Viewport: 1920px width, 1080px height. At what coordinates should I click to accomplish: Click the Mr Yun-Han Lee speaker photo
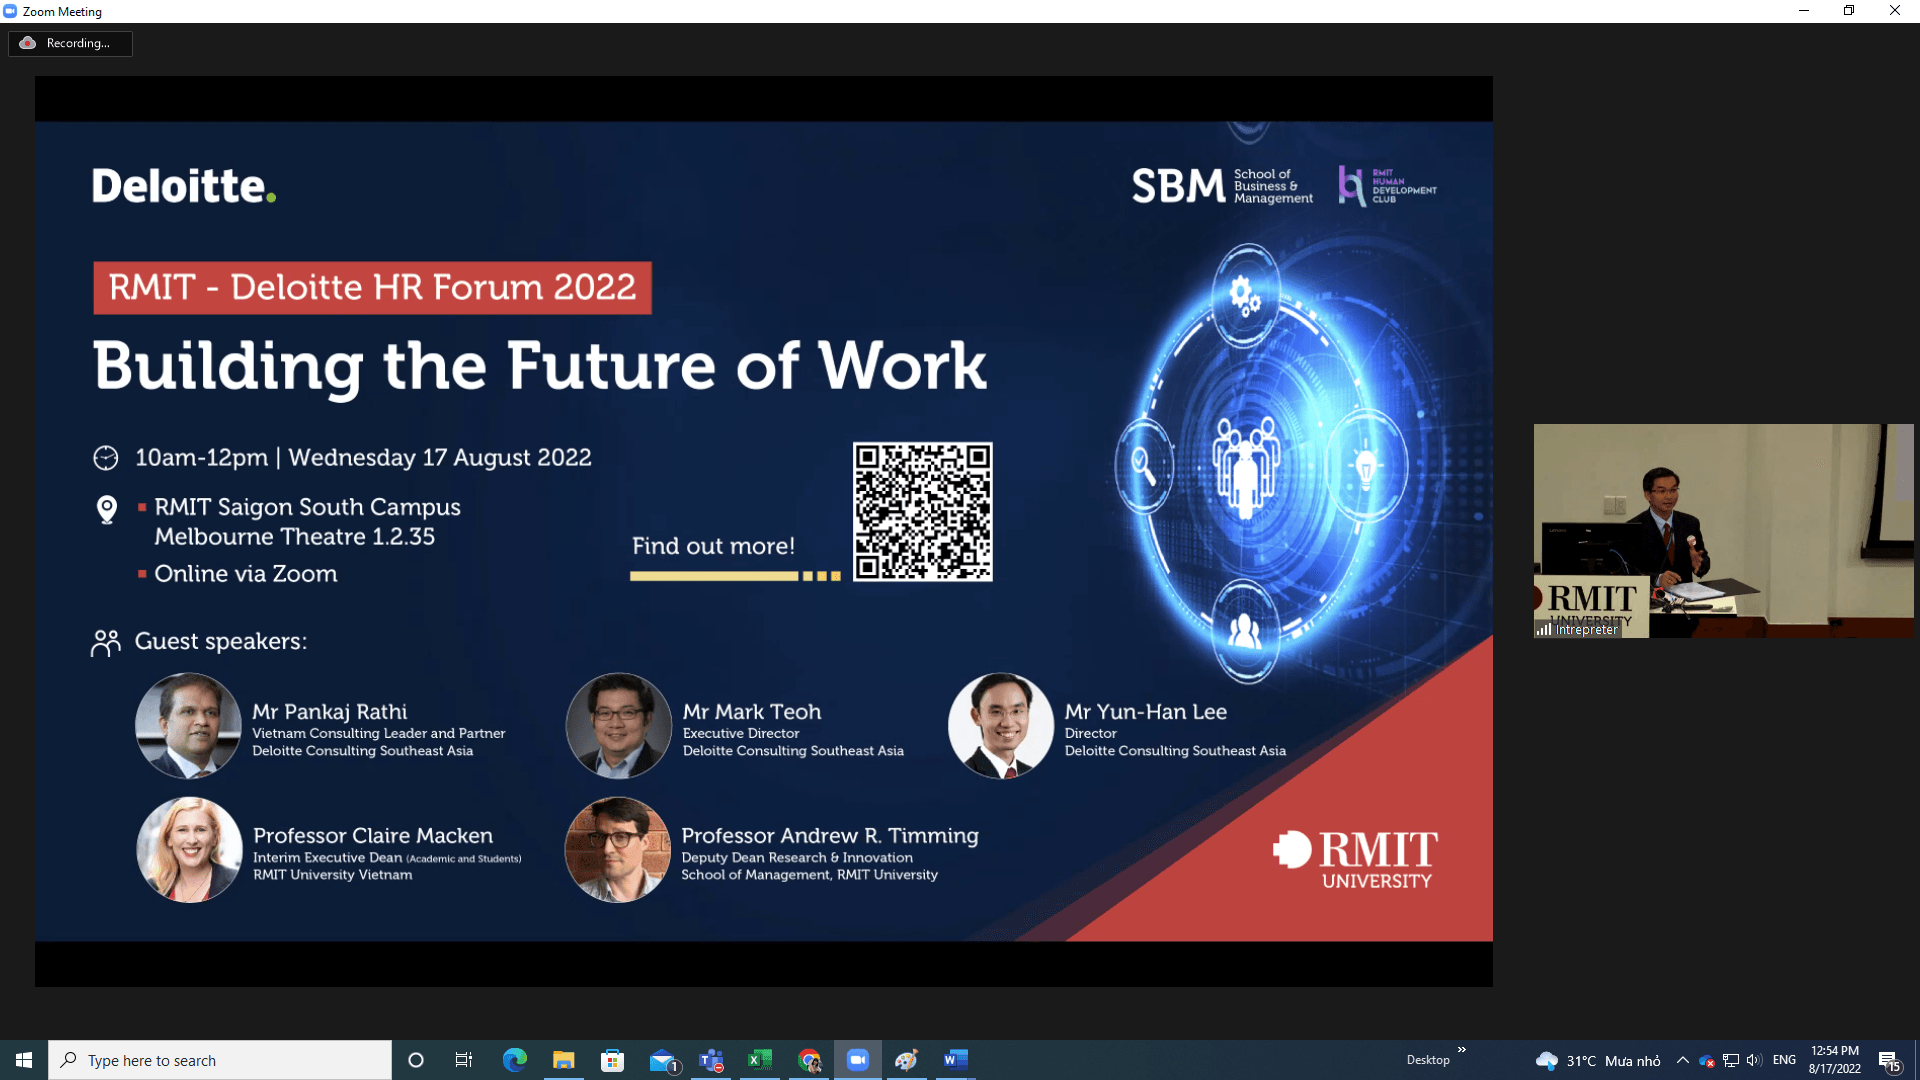tap(1000, 726)
